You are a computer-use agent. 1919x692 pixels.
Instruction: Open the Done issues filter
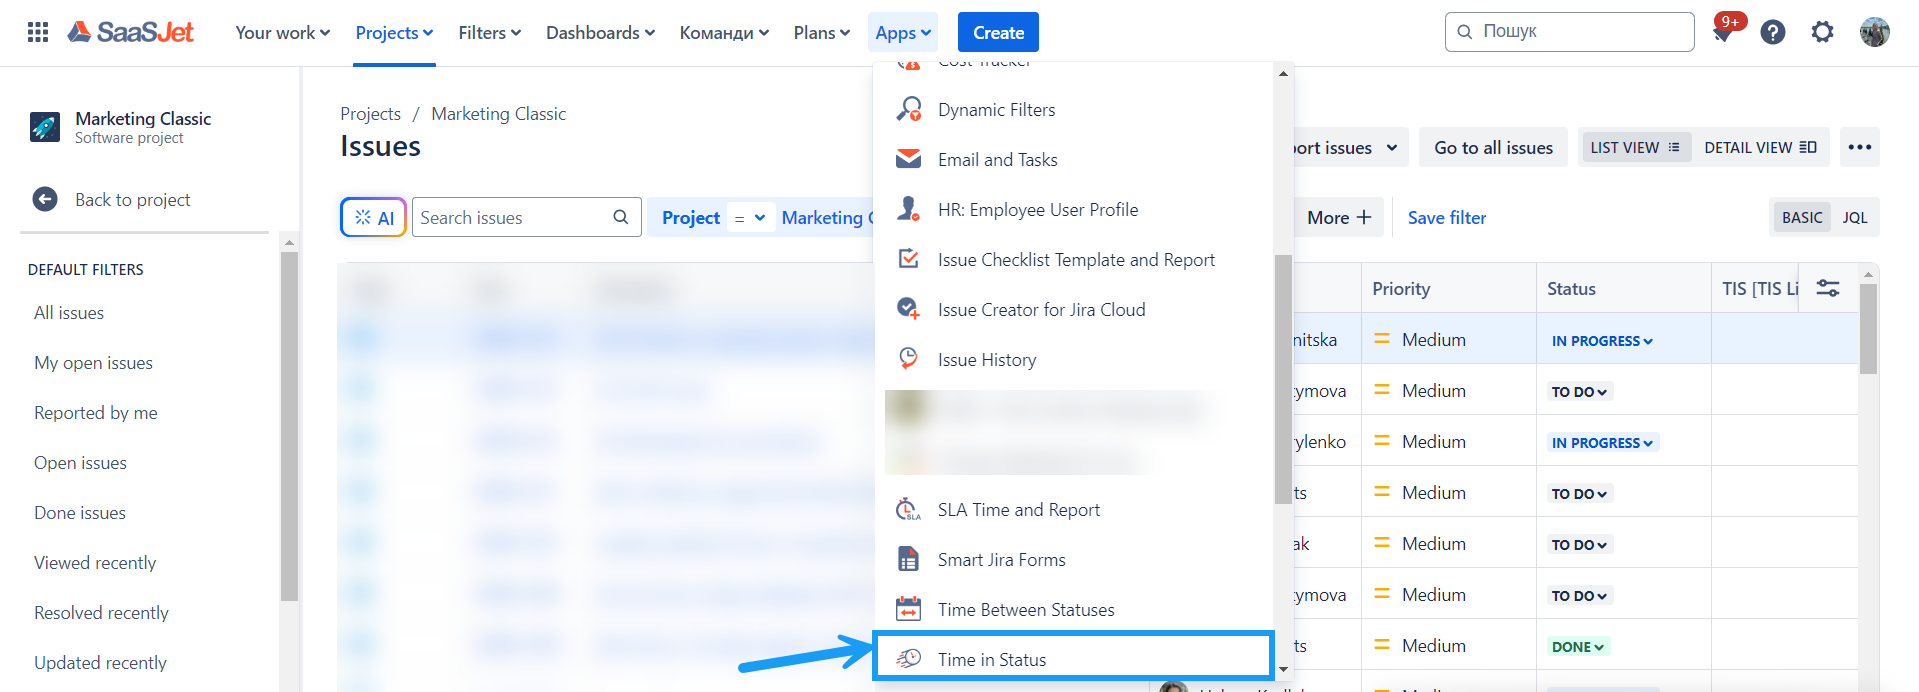tap(80, 512)
